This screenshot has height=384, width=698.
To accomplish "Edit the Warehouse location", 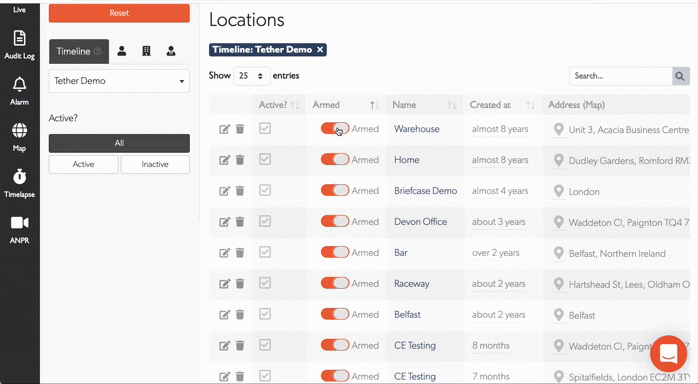I will tap(224, 129).
